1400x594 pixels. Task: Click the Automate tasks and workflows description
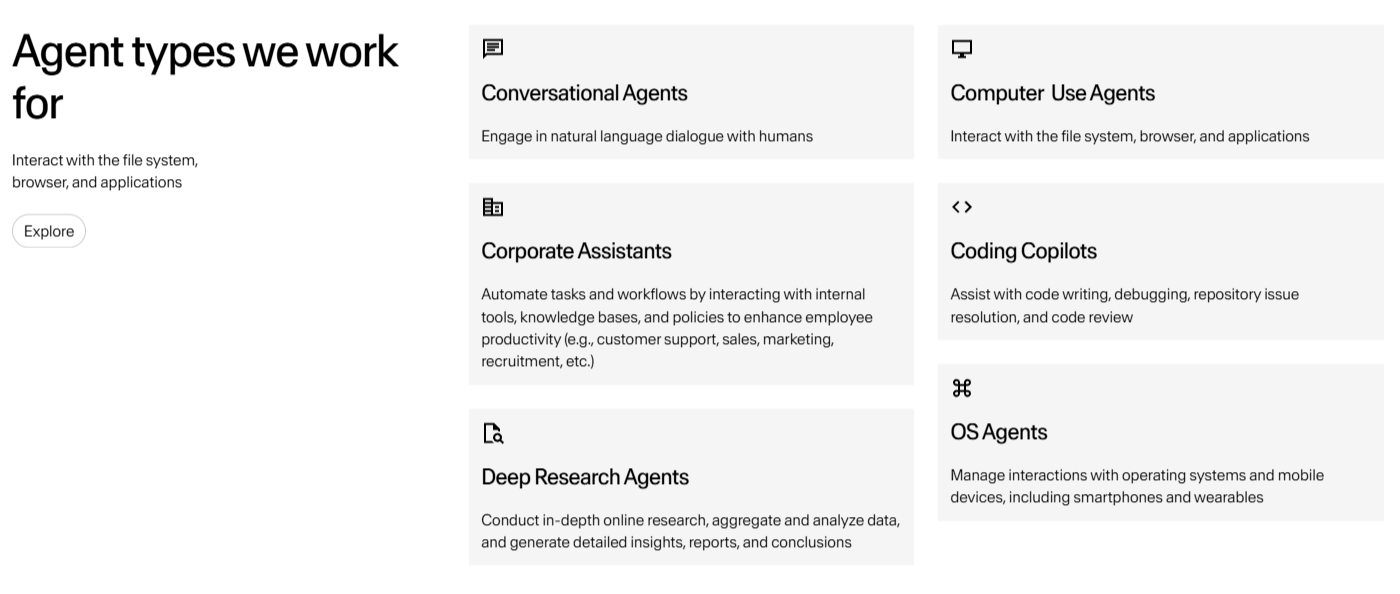click(x=677, y=328)
